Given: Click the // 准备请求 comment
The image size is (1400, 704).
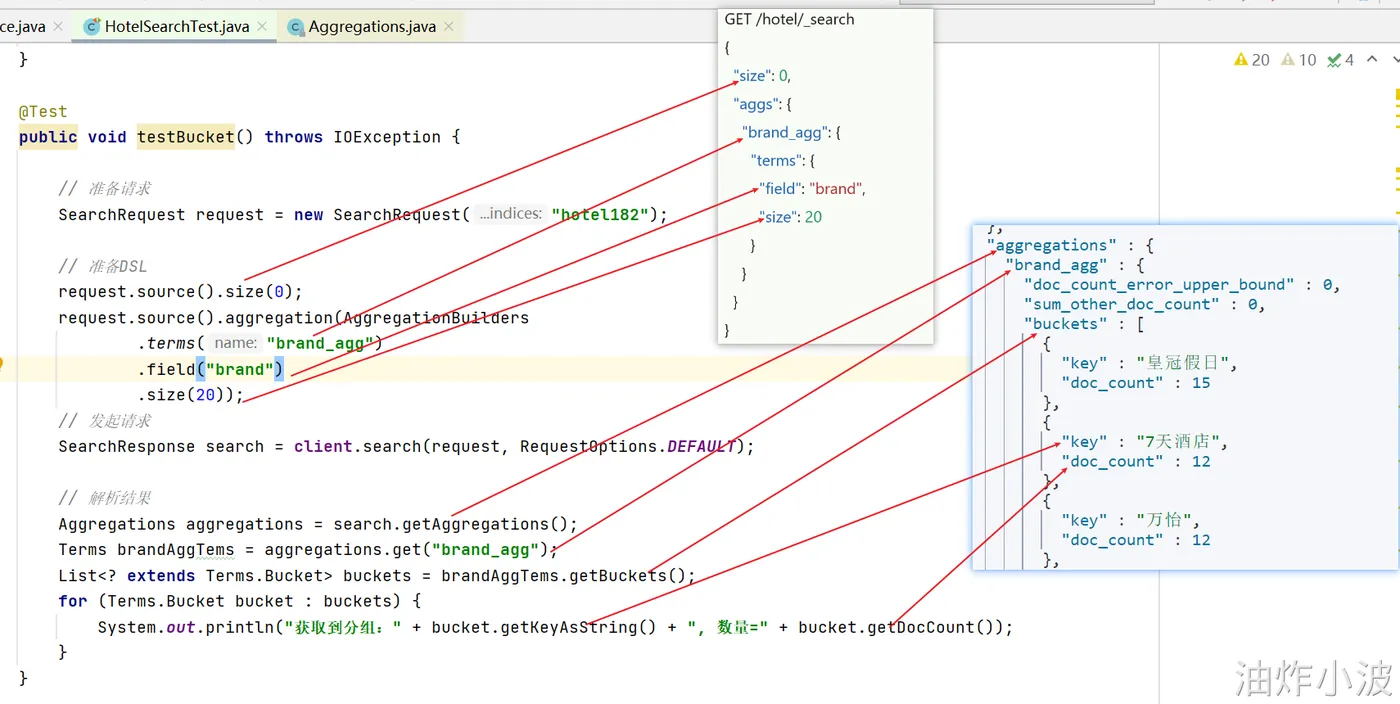Looking at the screenshot, I should coord(105,188).
